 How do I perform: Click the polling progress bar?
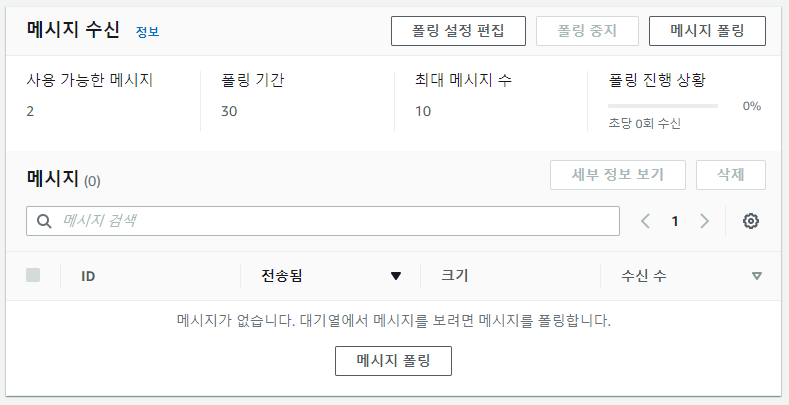click(662, 105)
